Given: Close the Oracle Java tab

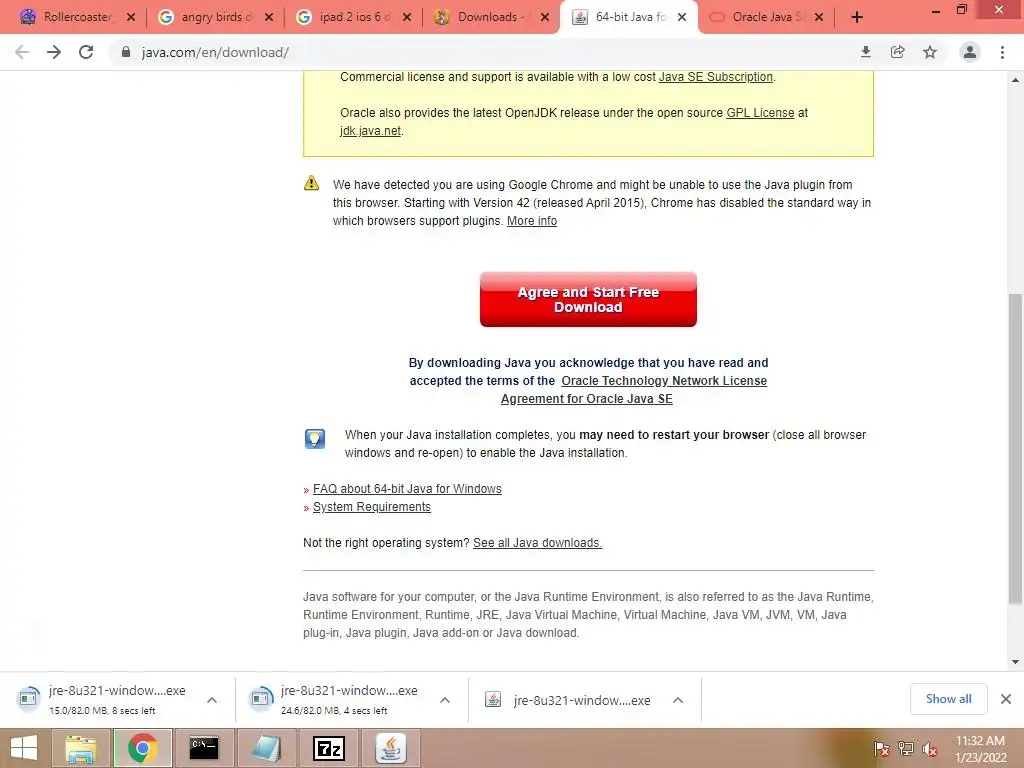Looking at the screenshot, I should click(x=819, y=17).
